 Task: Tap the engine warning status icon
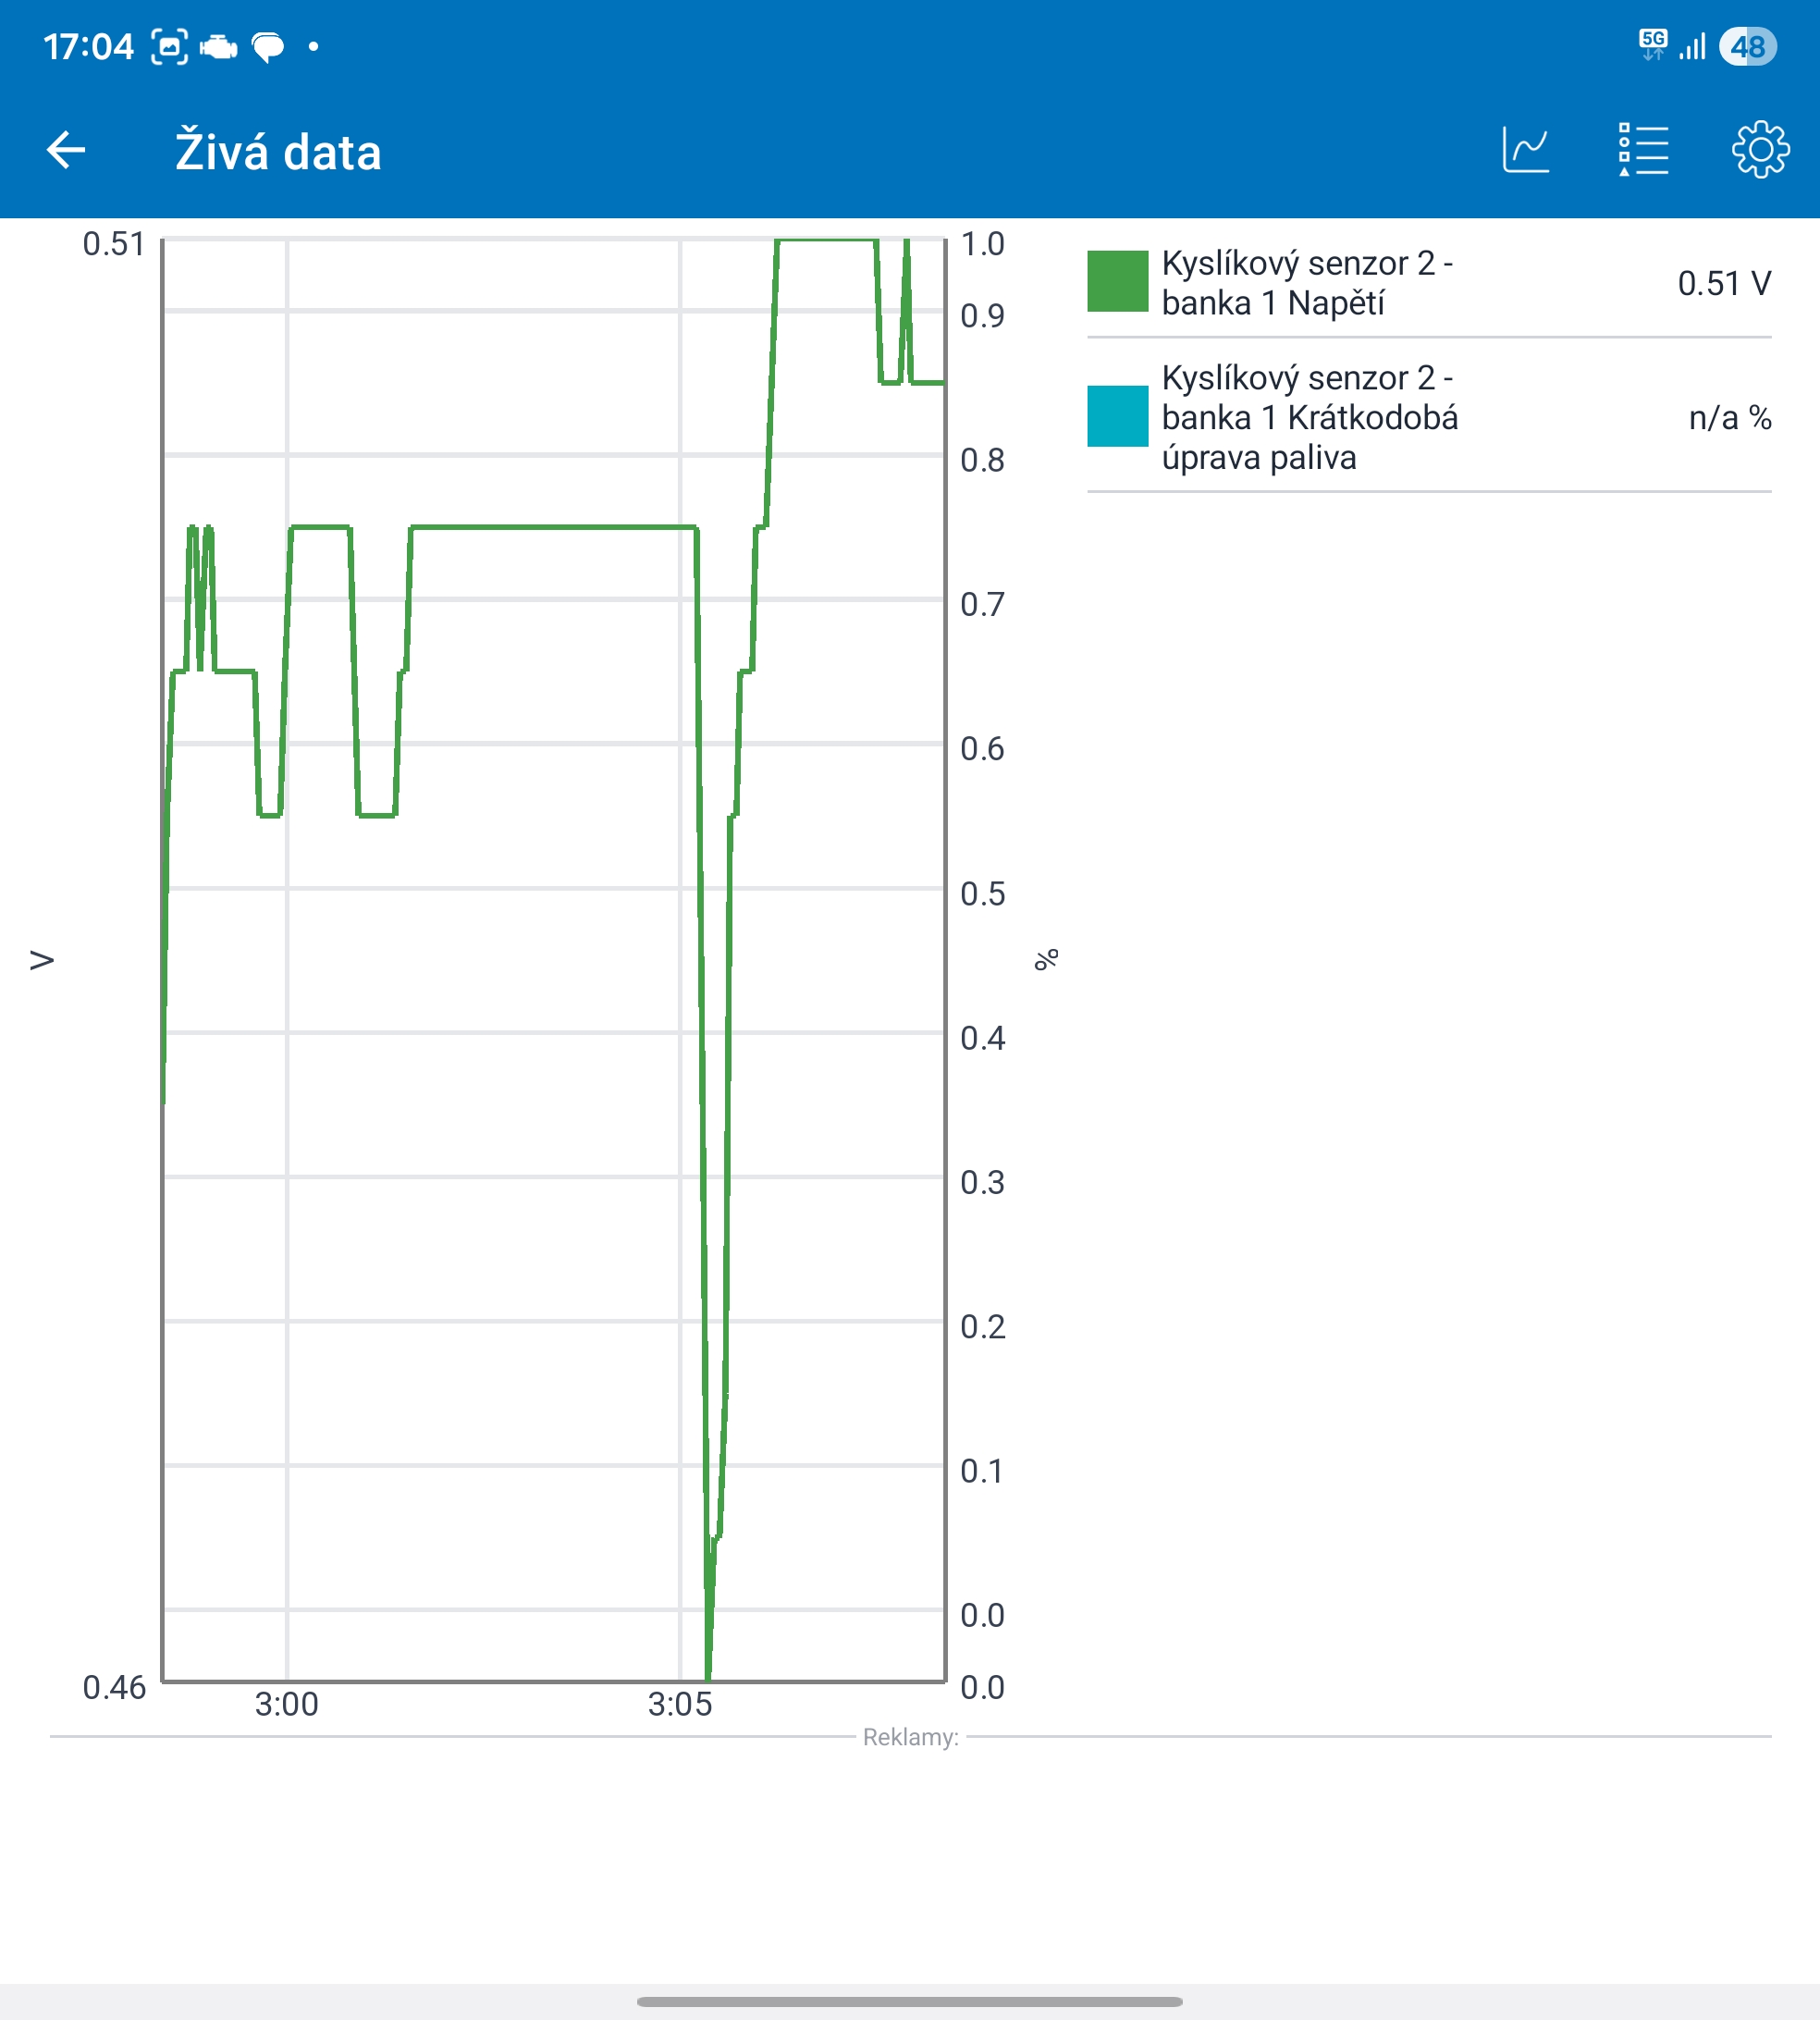coord(219,47)
